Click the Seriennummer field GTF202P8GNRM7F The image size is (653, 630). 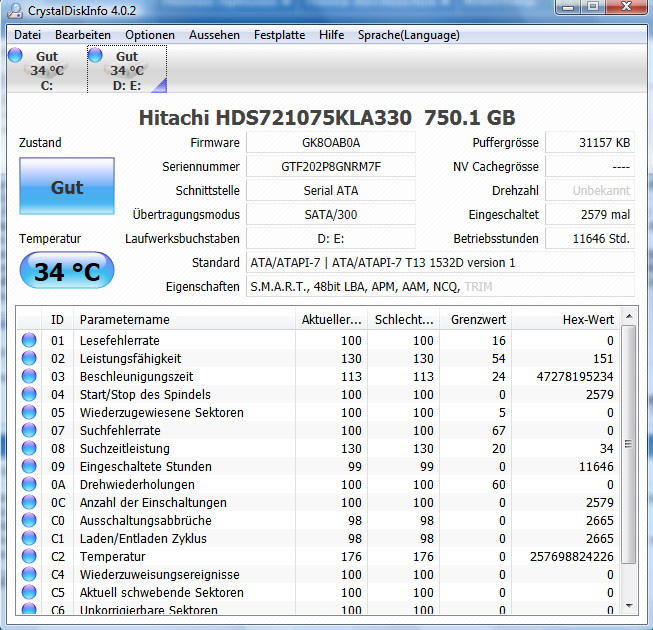tap(331, 167)
